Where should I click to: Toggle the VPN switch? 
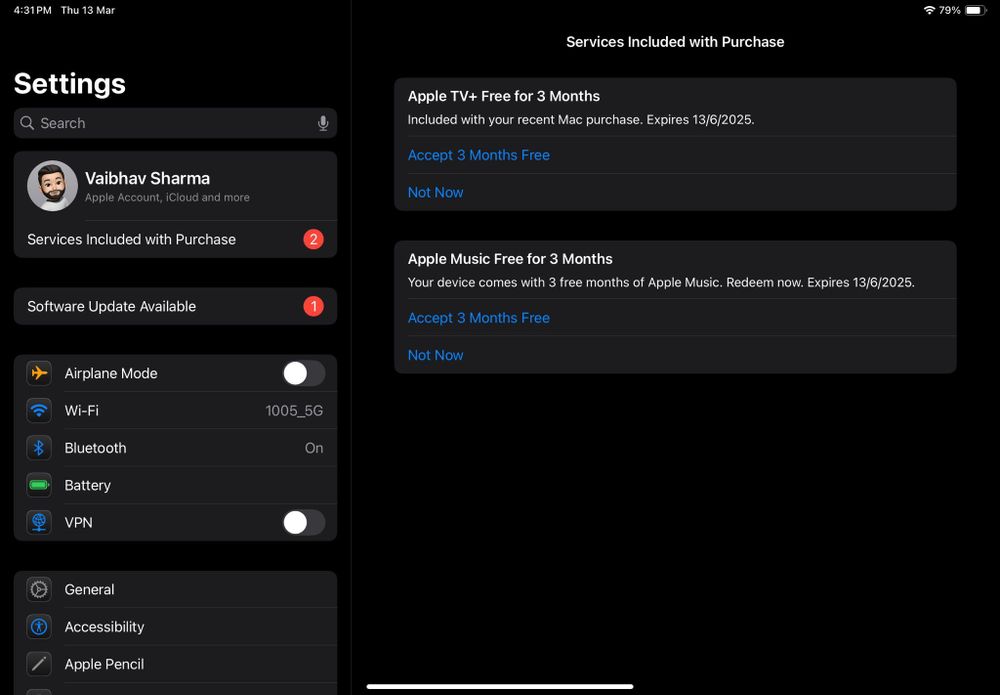coord(304,522)
